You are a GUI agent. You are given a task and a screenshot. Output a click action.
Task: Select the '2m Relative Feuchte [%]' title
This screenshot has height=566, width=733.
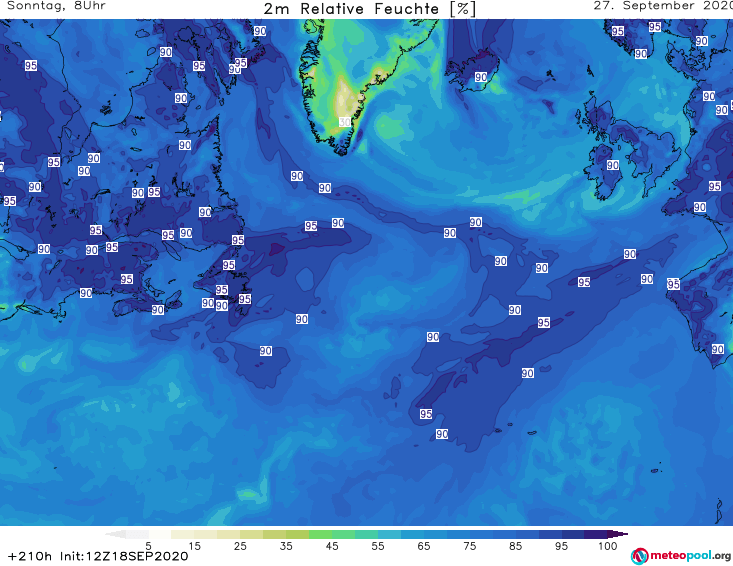pos(369,9)
